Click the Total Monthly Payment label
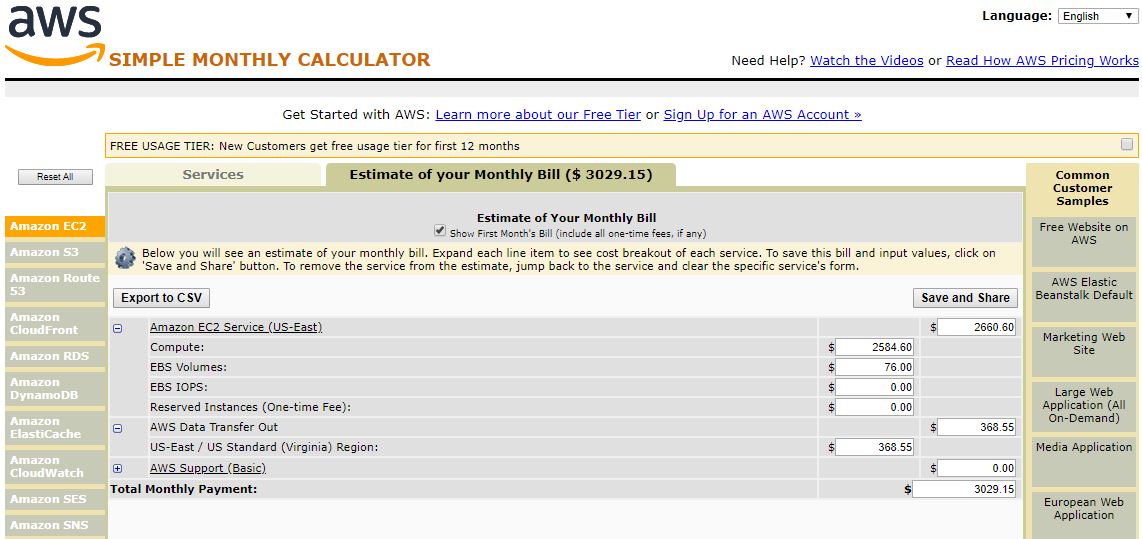Viewport: 1142px width, 539px height. click(184, 489)
